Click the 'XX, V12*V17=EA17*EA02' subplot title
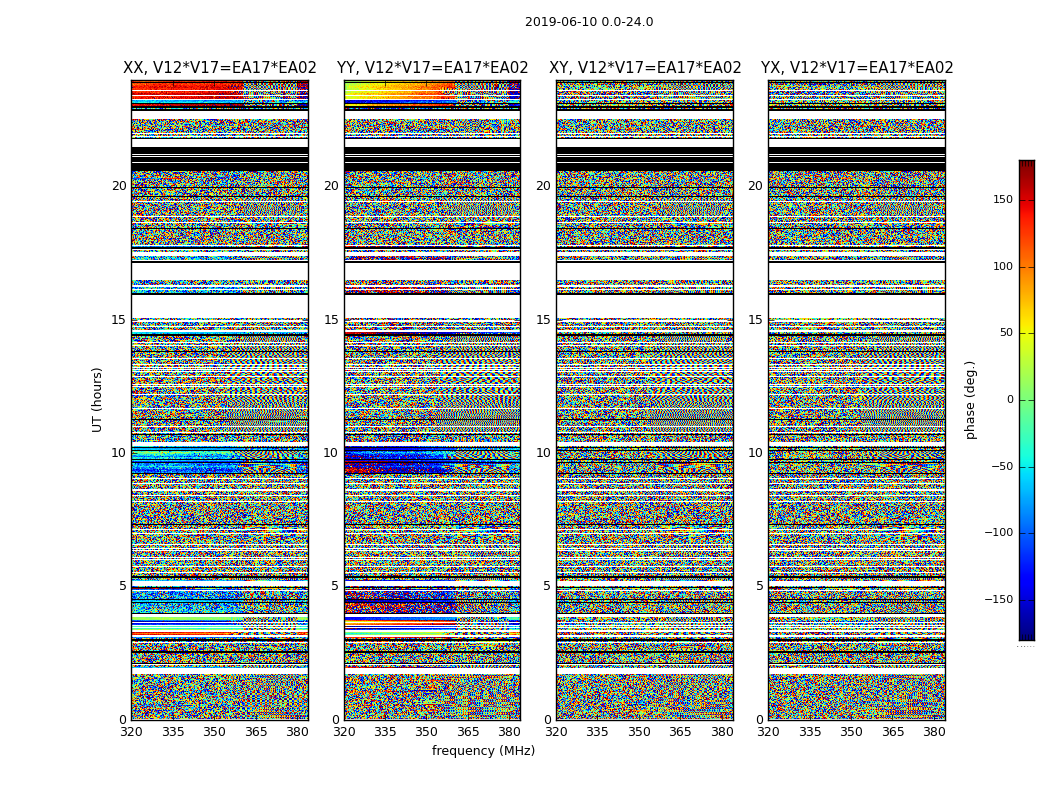This screenshot has height=800, width=1050. pos(220,68)
